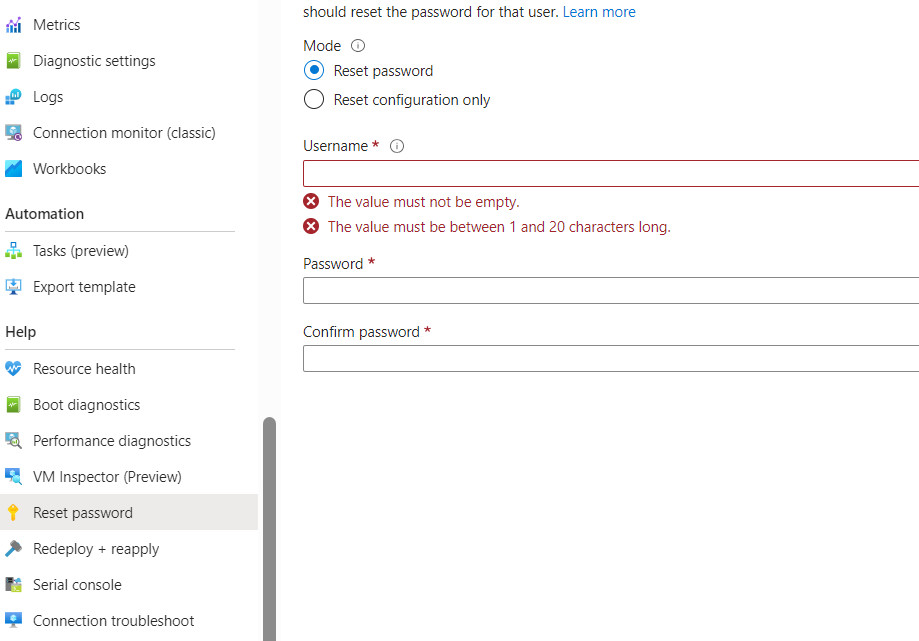Click the Redeploy + reapply hammer icon
919x641 pixels.
[13, 549]
